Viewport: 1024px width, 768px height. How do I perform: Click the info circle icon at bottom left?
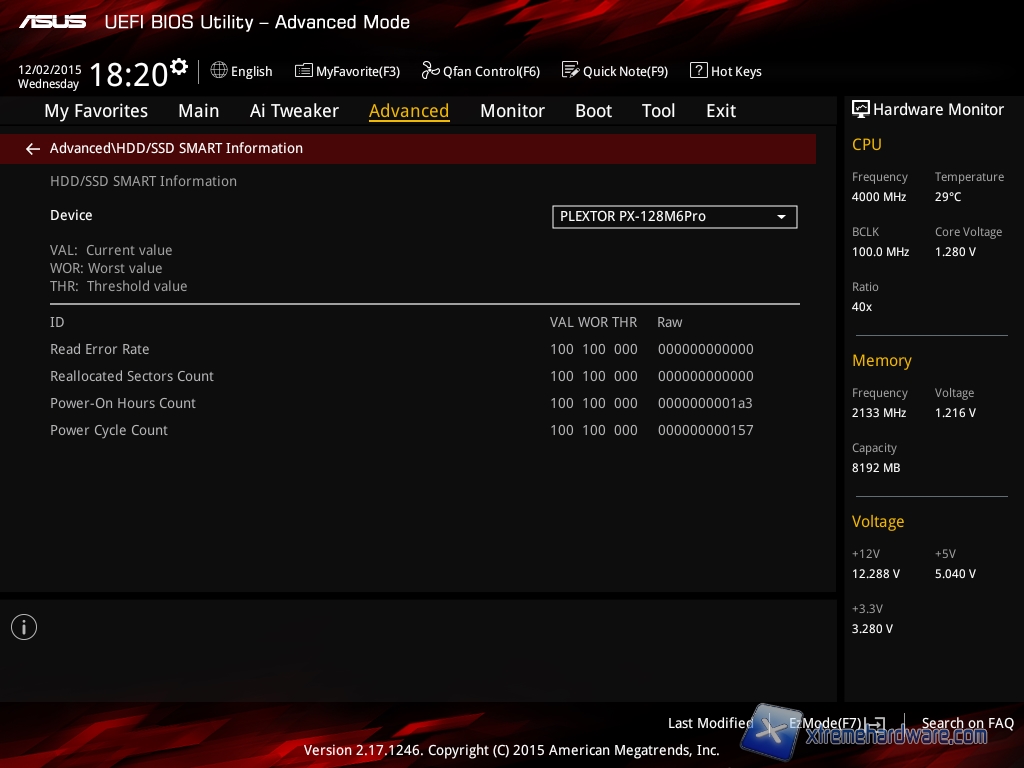[24, 627]
